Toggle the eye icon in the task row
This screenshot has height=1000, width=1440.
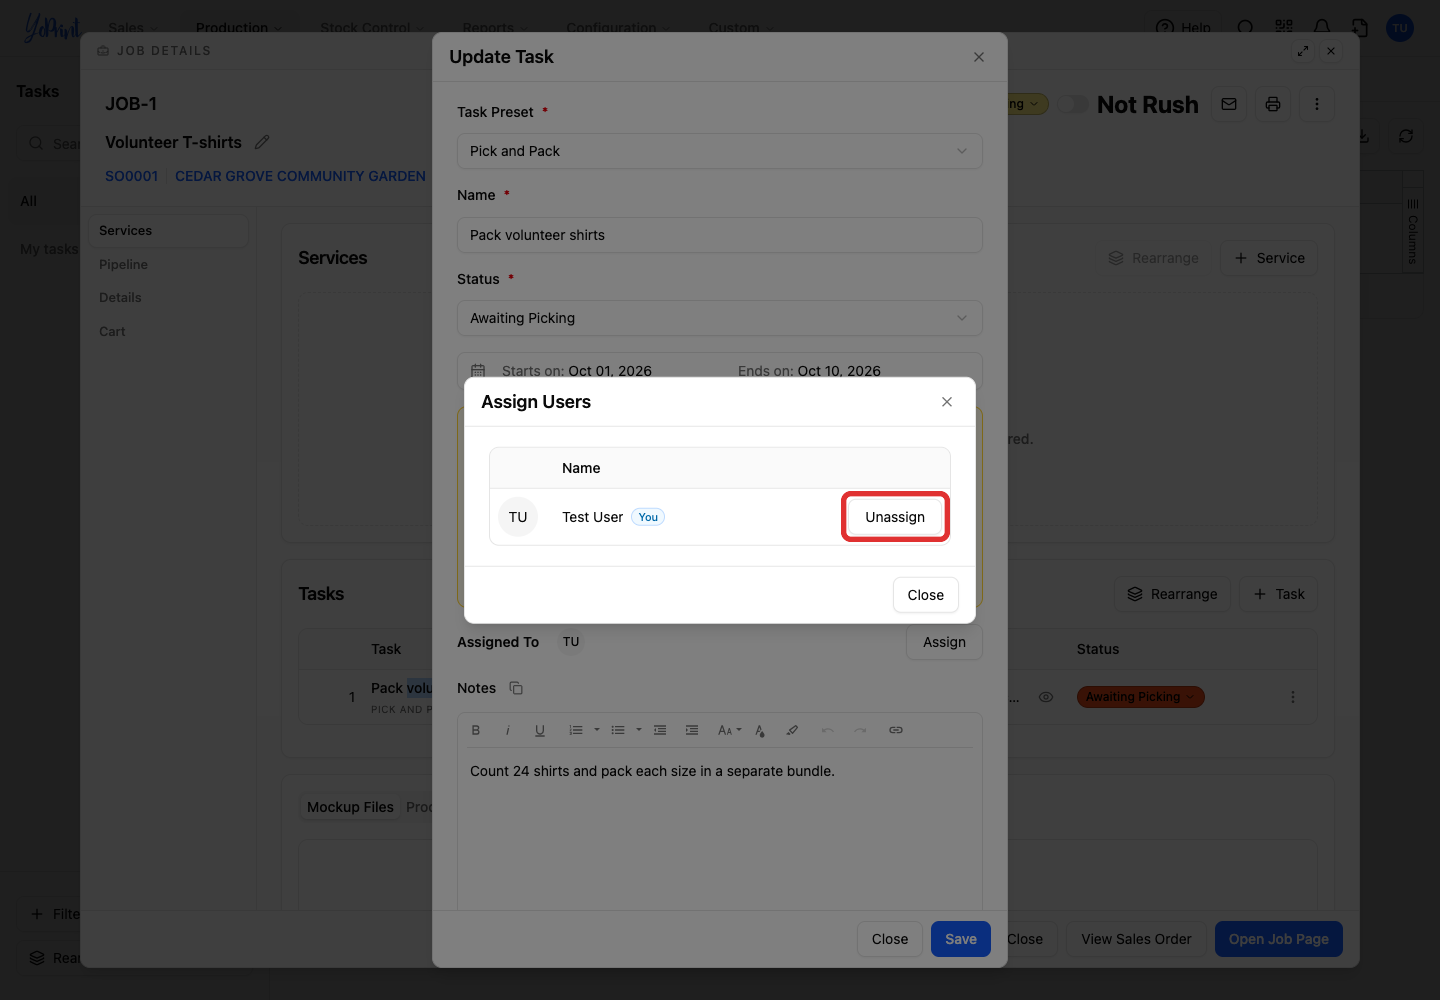[x=1046, y=697]
